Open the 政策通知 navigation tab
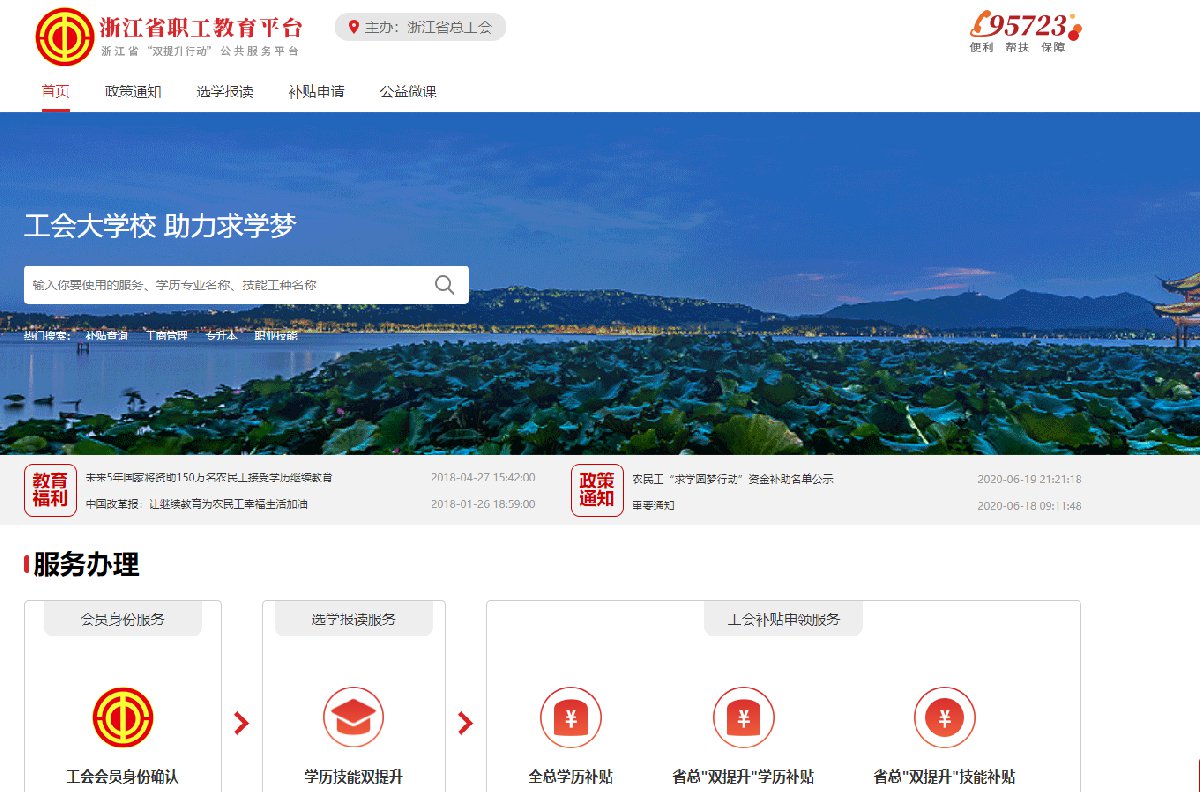Viewport: 1200px width, 792px height. coord(133,92)
